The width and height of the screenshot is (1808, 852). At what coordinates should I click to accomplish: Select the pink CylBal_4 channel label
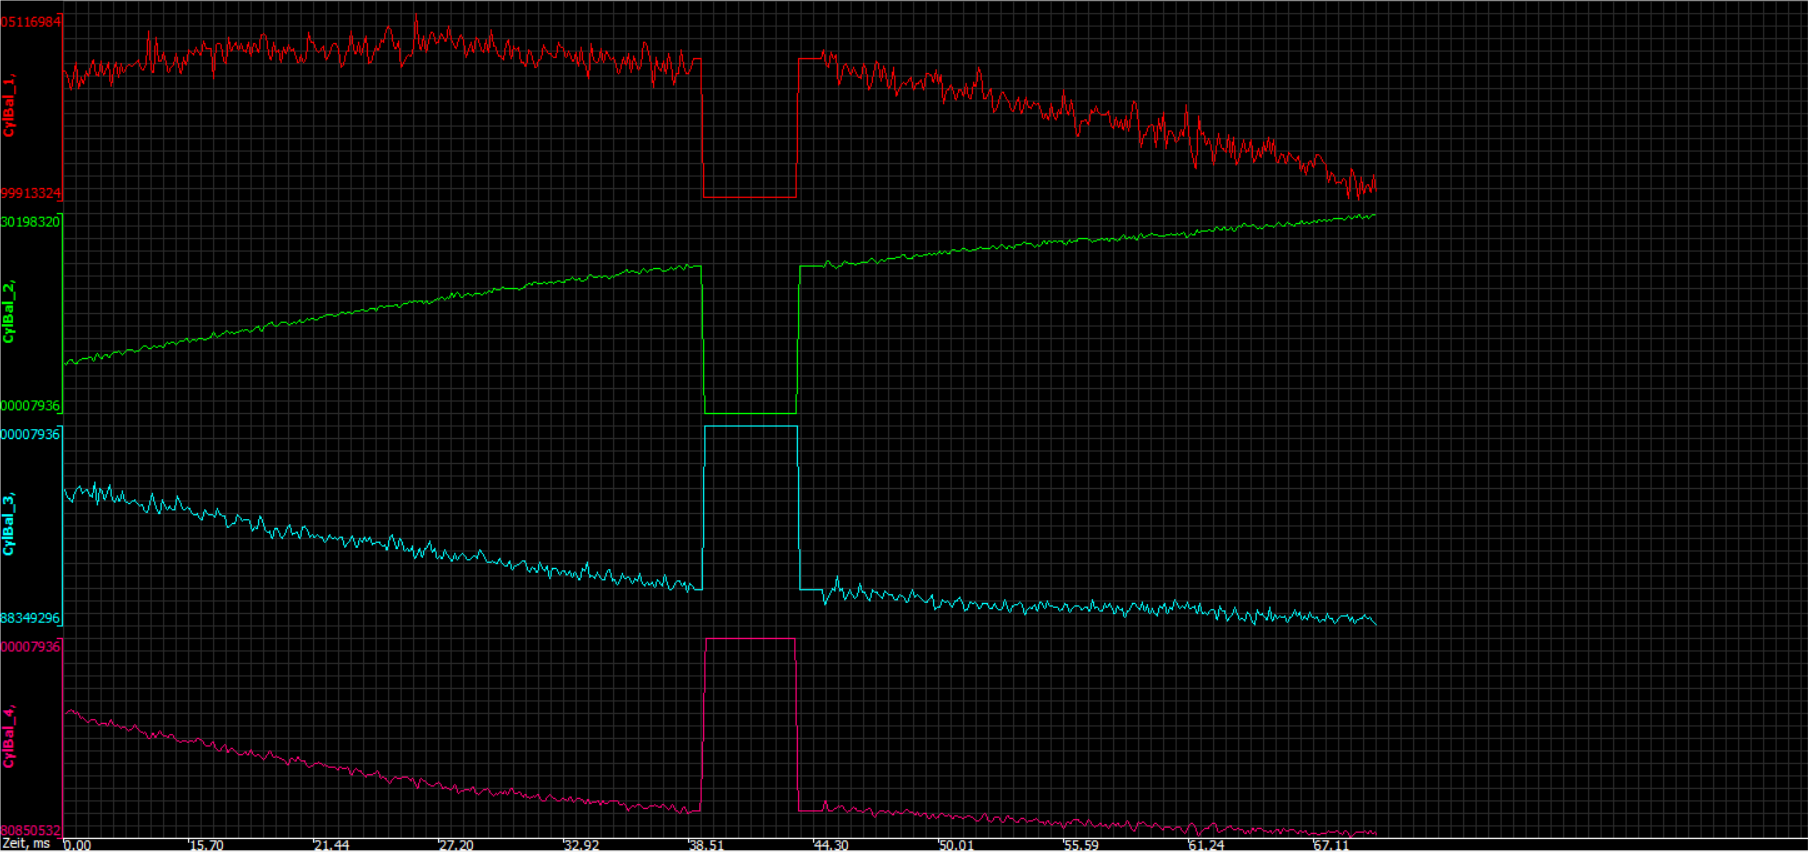(9, 737)
